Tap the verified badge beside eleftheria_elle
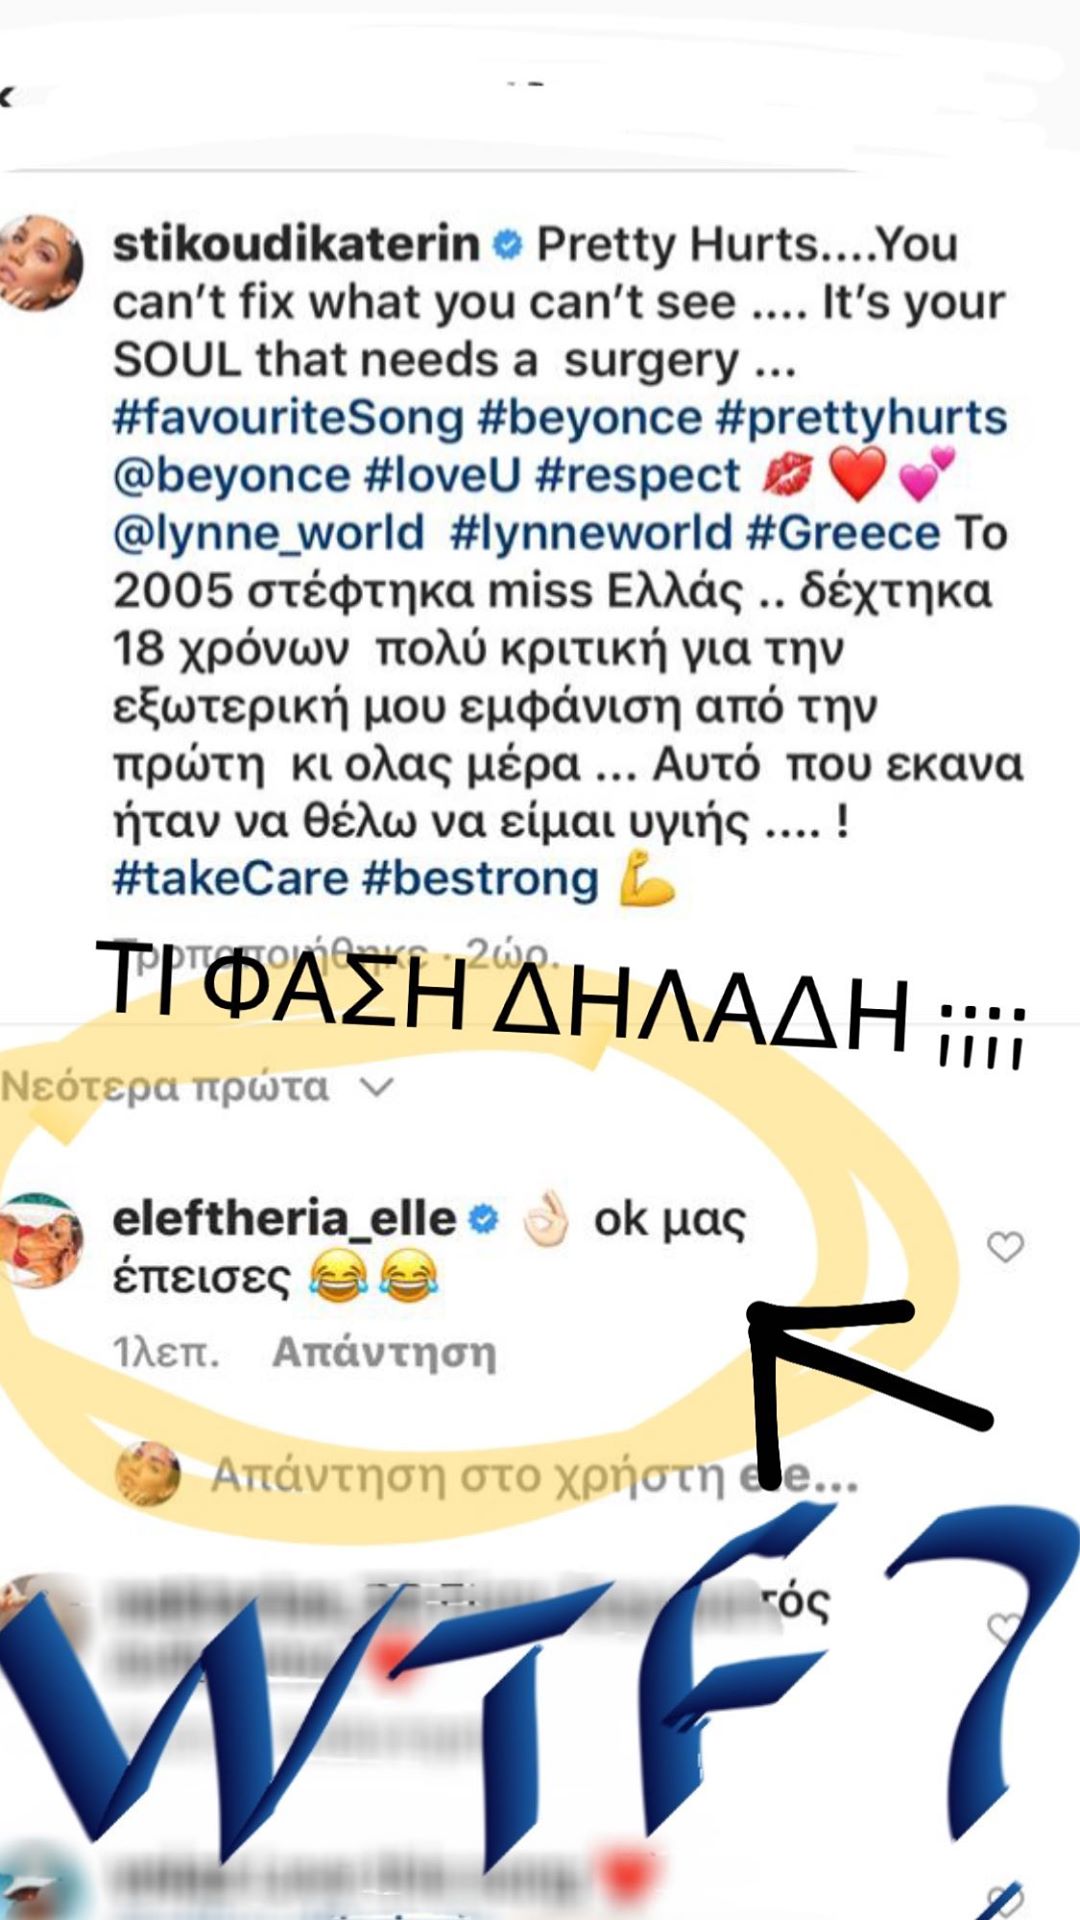 [x=484, y=1219]
